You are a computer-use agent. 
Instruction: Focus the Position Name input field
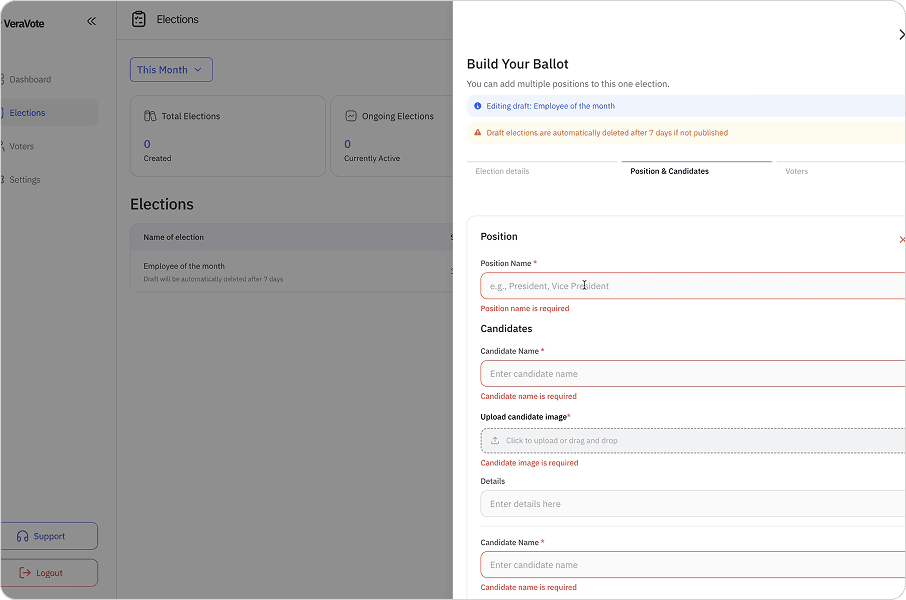point(690,286)
